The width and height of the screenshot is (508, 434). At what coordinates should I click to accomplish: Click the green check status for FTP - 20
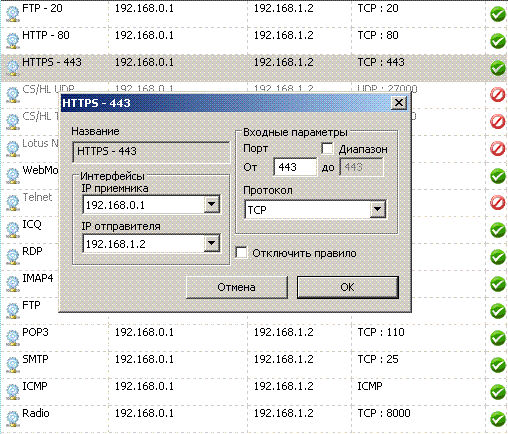(498, 14)
